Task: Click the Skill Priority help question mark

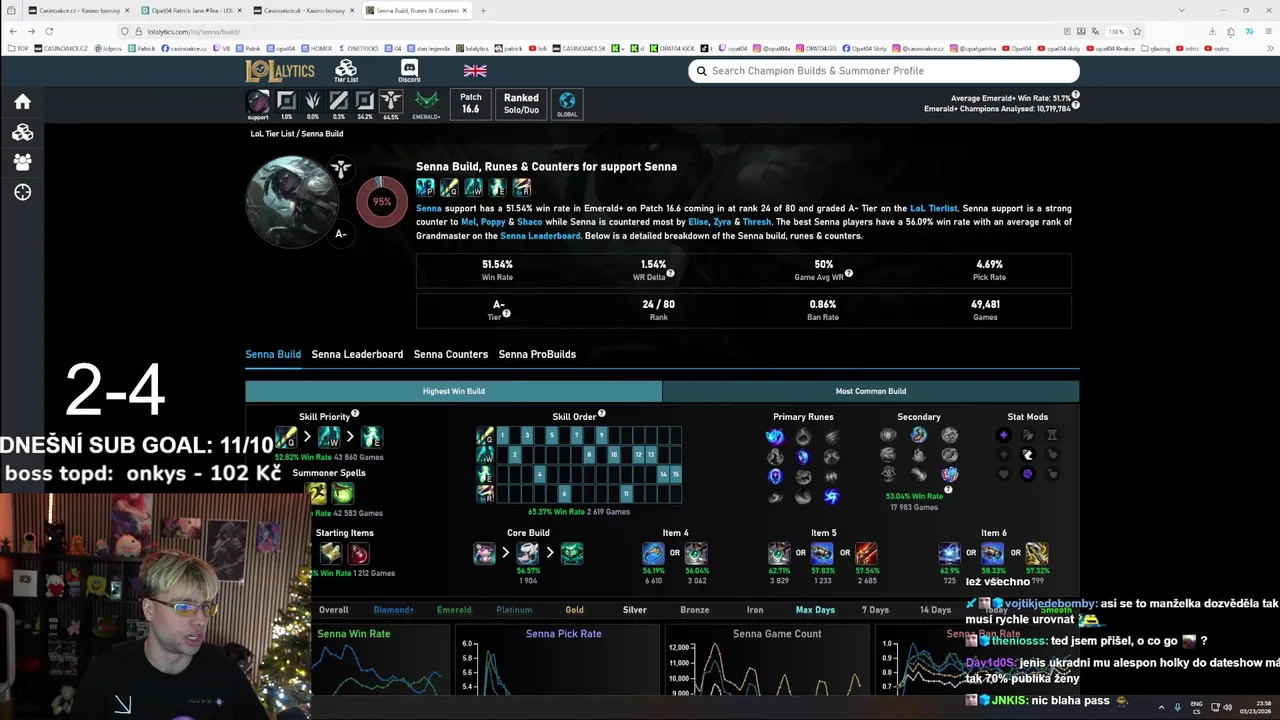Action: (x=355, y=413)
